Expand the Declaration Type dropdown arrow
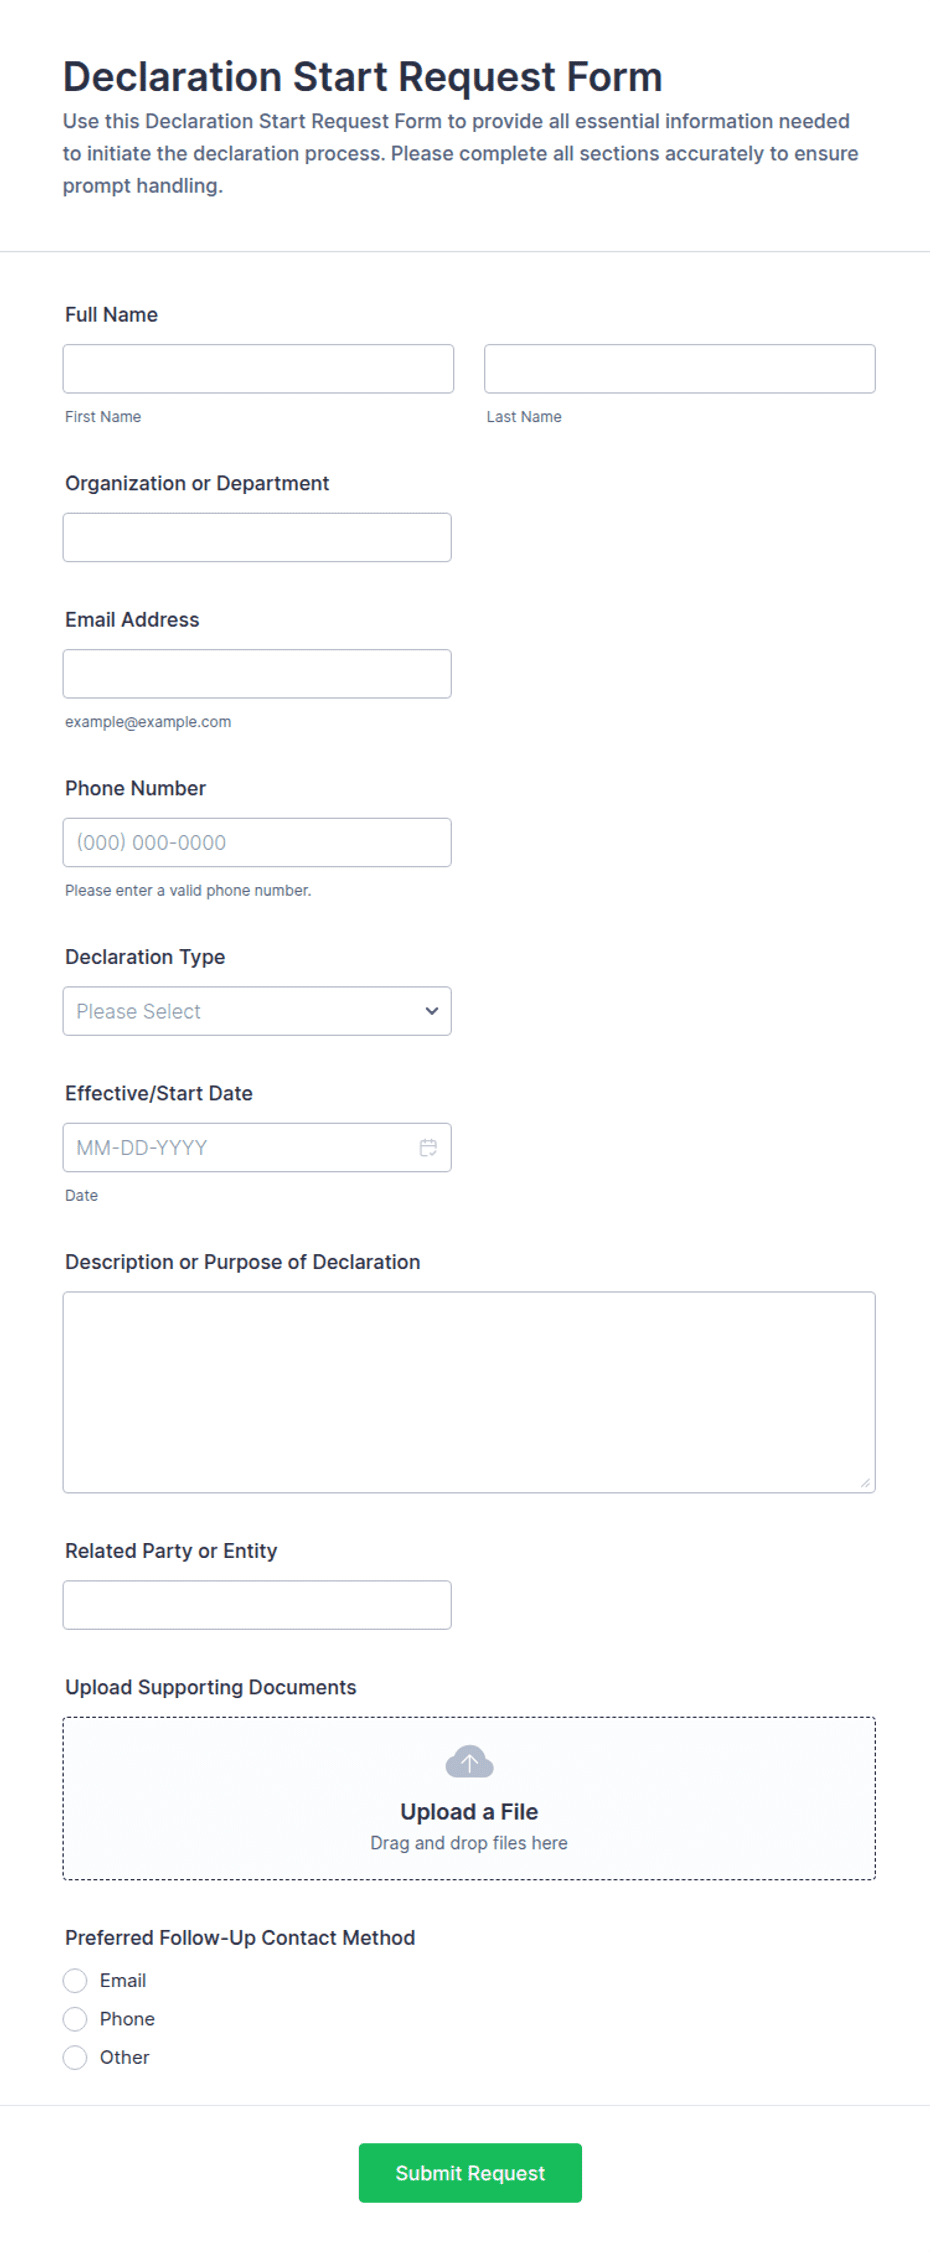Image resolution: width=930 pixels, height=2252 pixels. coord(432,1011)
